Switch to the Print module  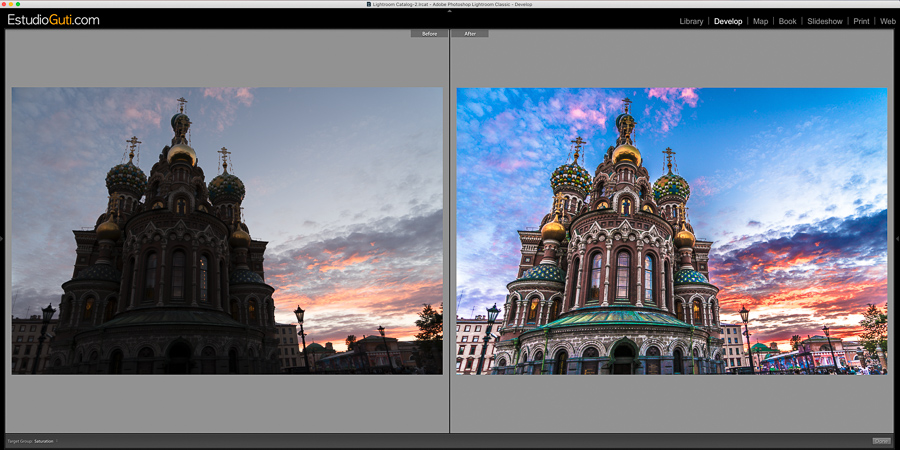860,21
